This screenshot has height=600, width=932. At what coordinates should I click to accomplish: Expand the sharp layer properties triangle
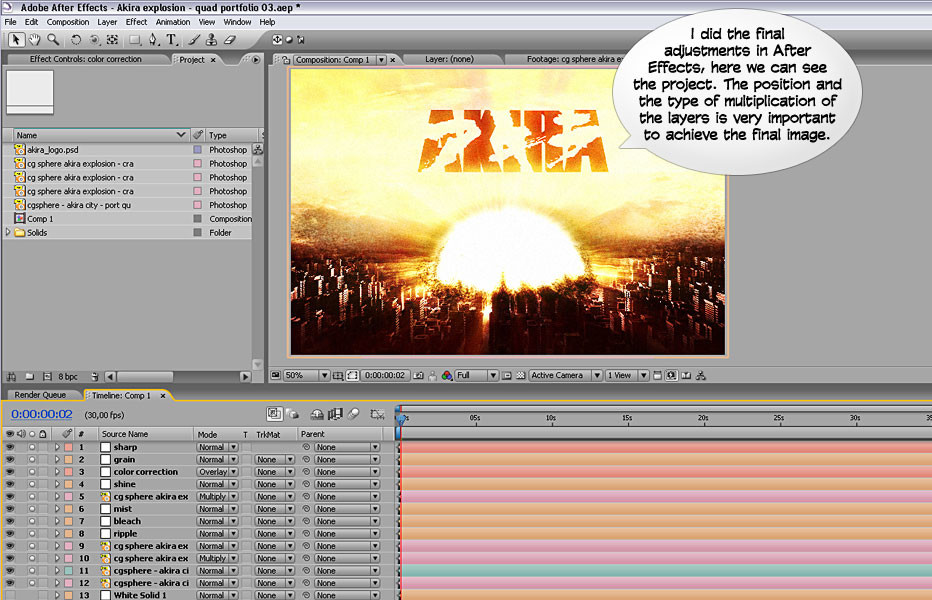57,447
